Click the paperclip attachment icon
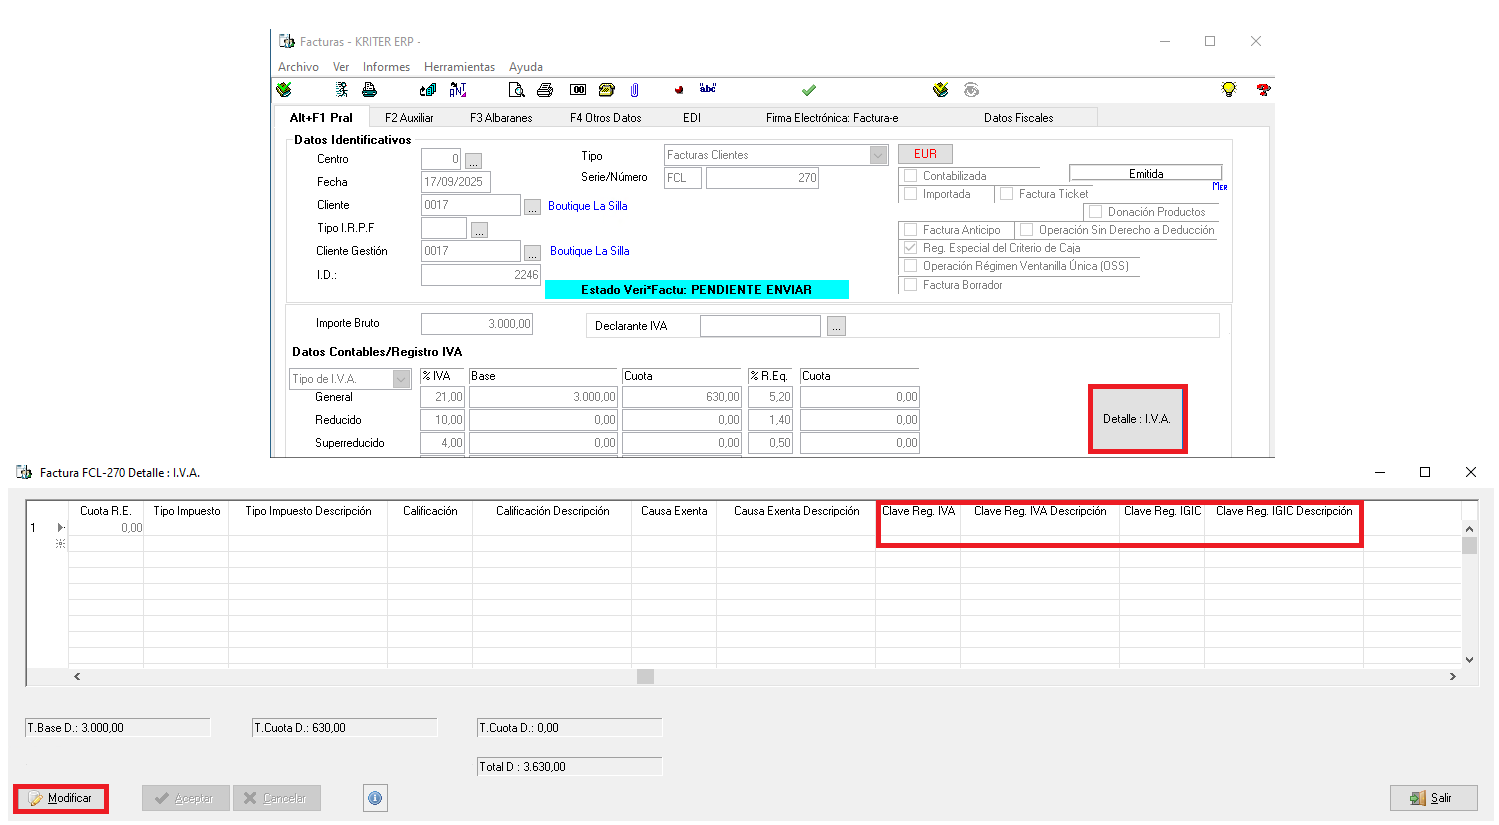Viewport: 1499px width, 825px height. tap(634, 90)
